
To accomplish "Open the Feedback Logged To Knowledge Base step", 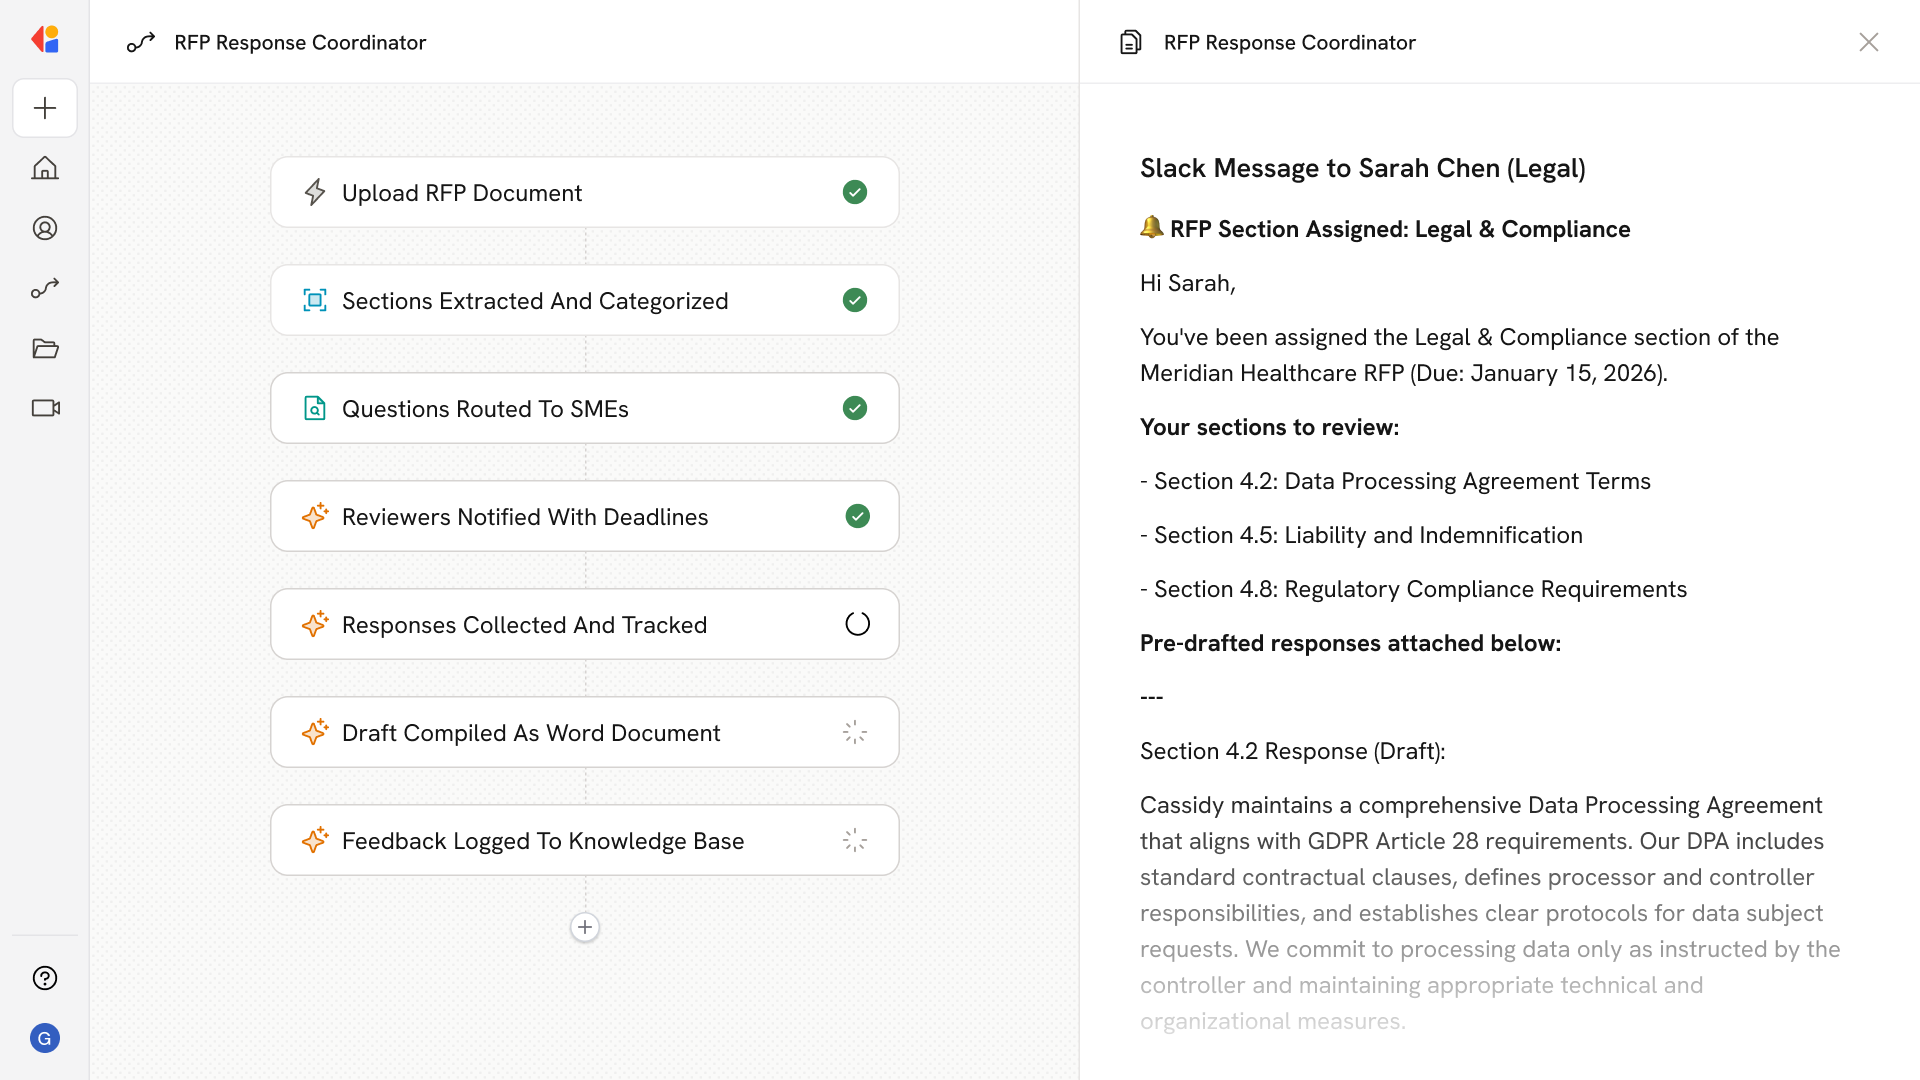I will click(x=542, y=841).
